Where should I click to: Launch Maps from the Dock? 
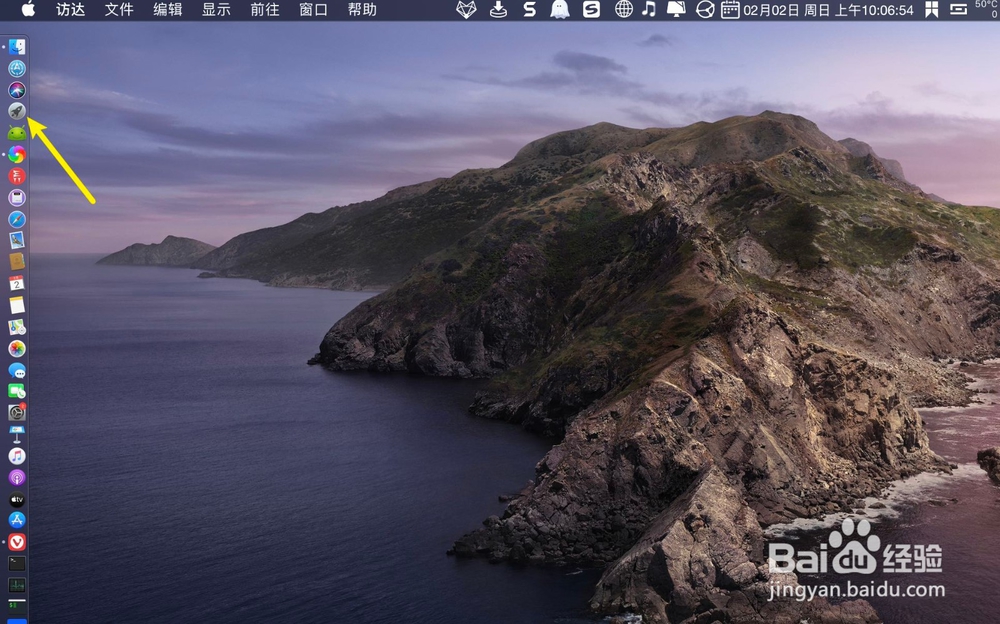point(17,327)
